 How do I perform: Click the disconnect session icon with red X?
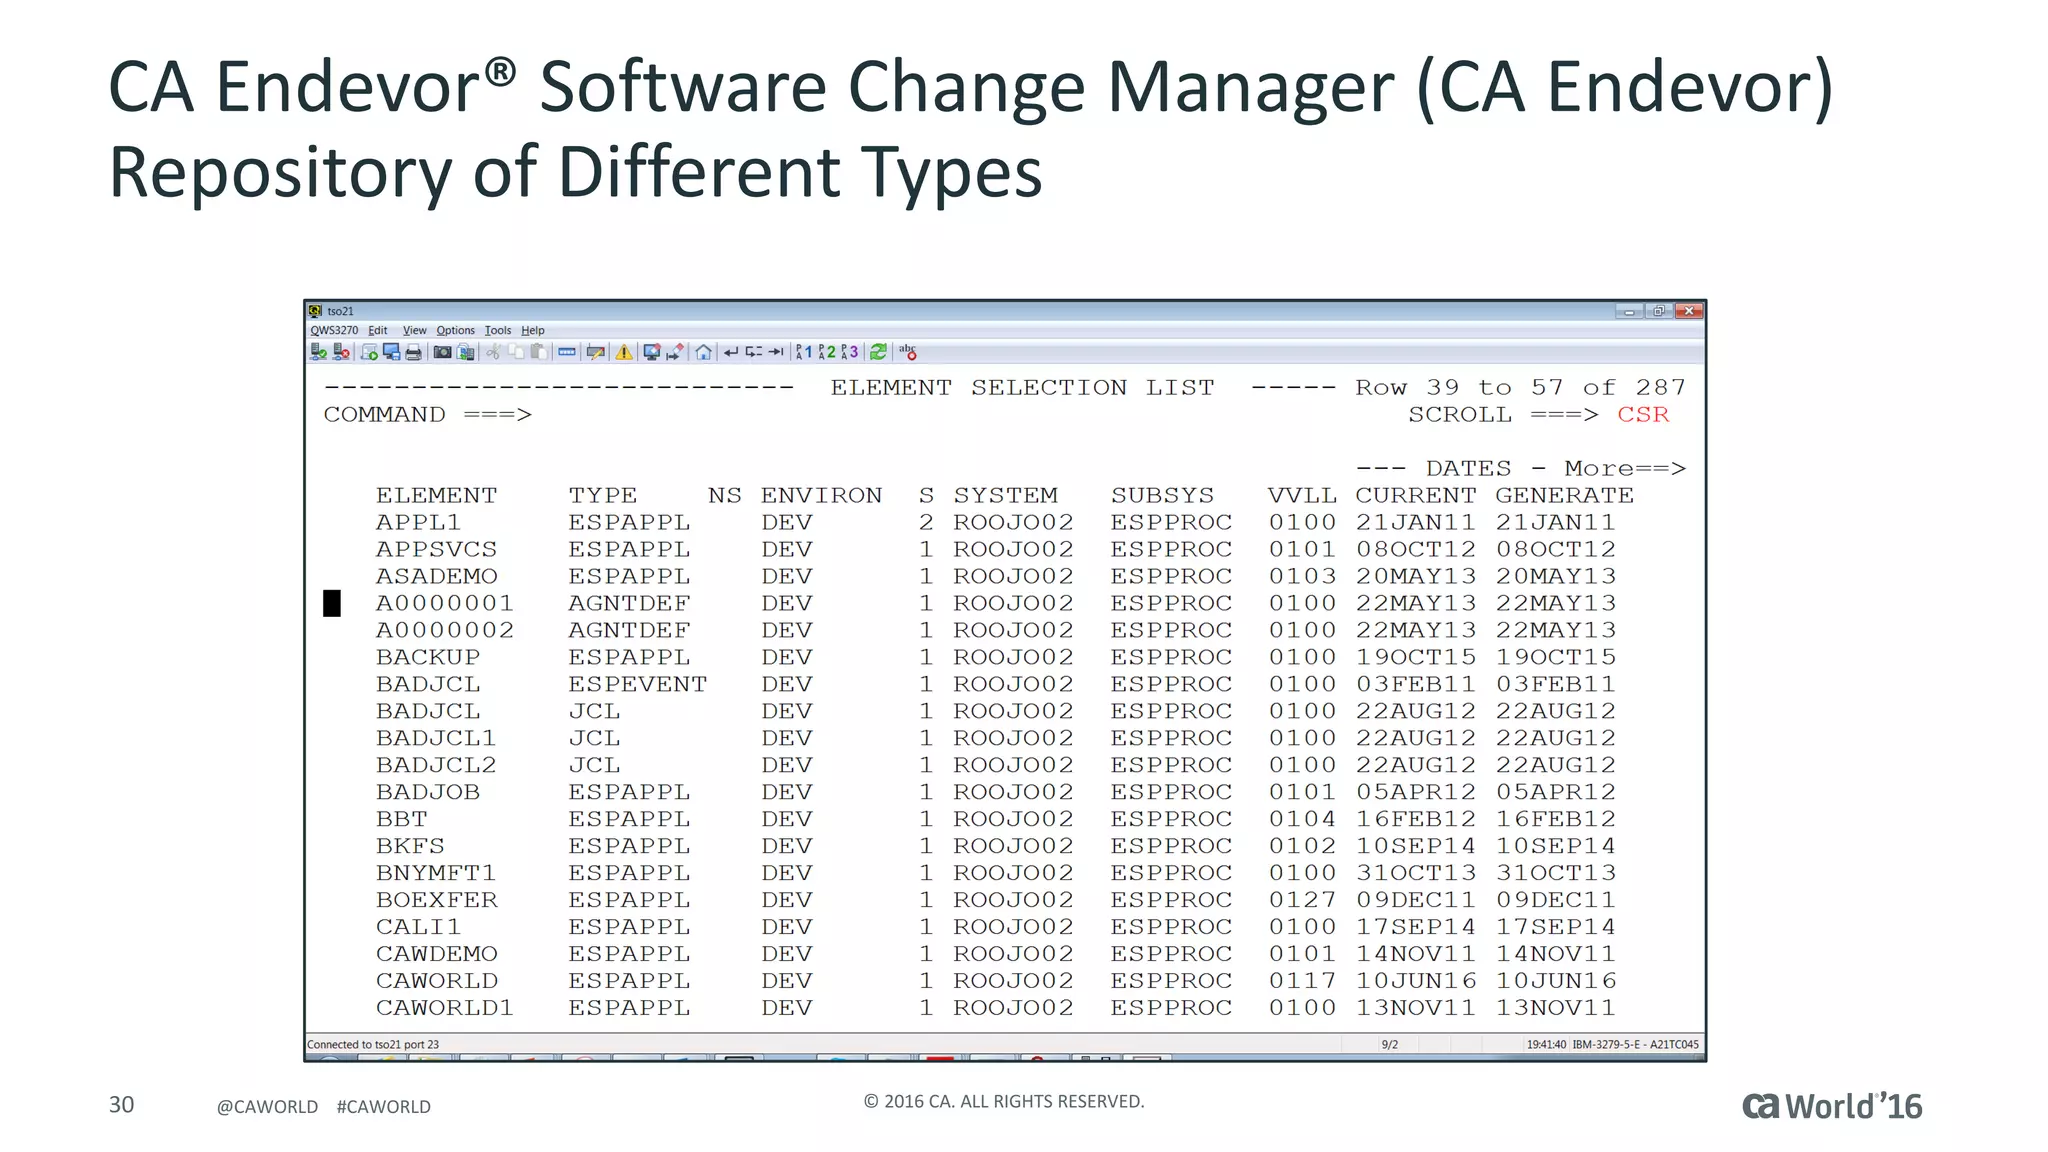[341, 352]
